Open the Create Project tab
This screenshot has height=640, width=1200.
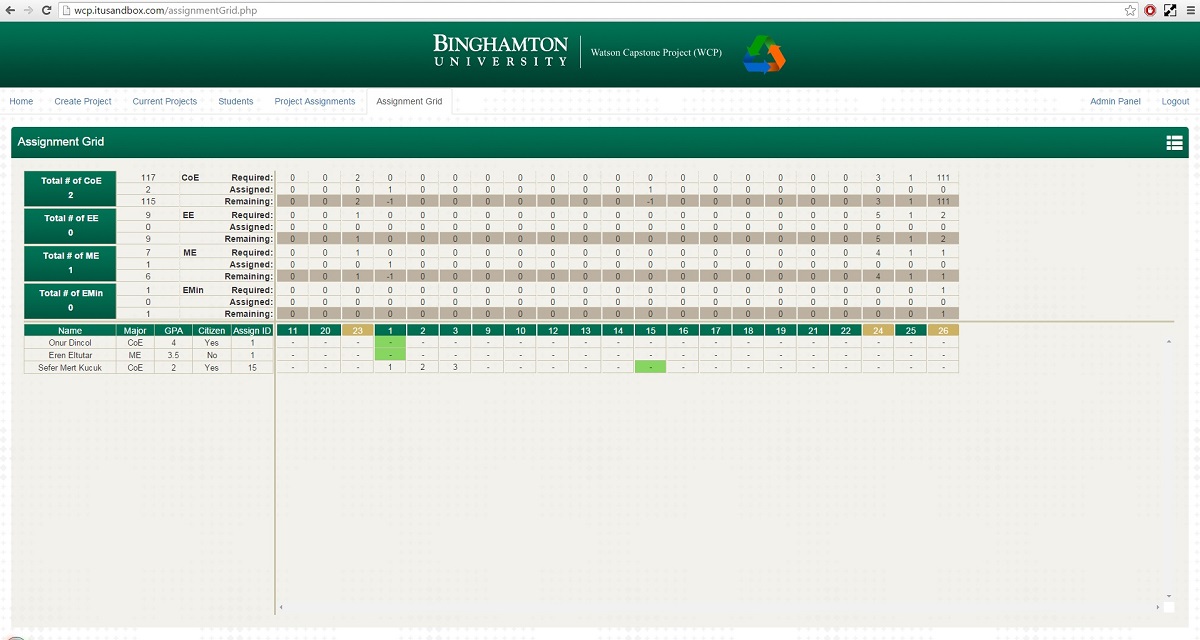pos(83,102)
